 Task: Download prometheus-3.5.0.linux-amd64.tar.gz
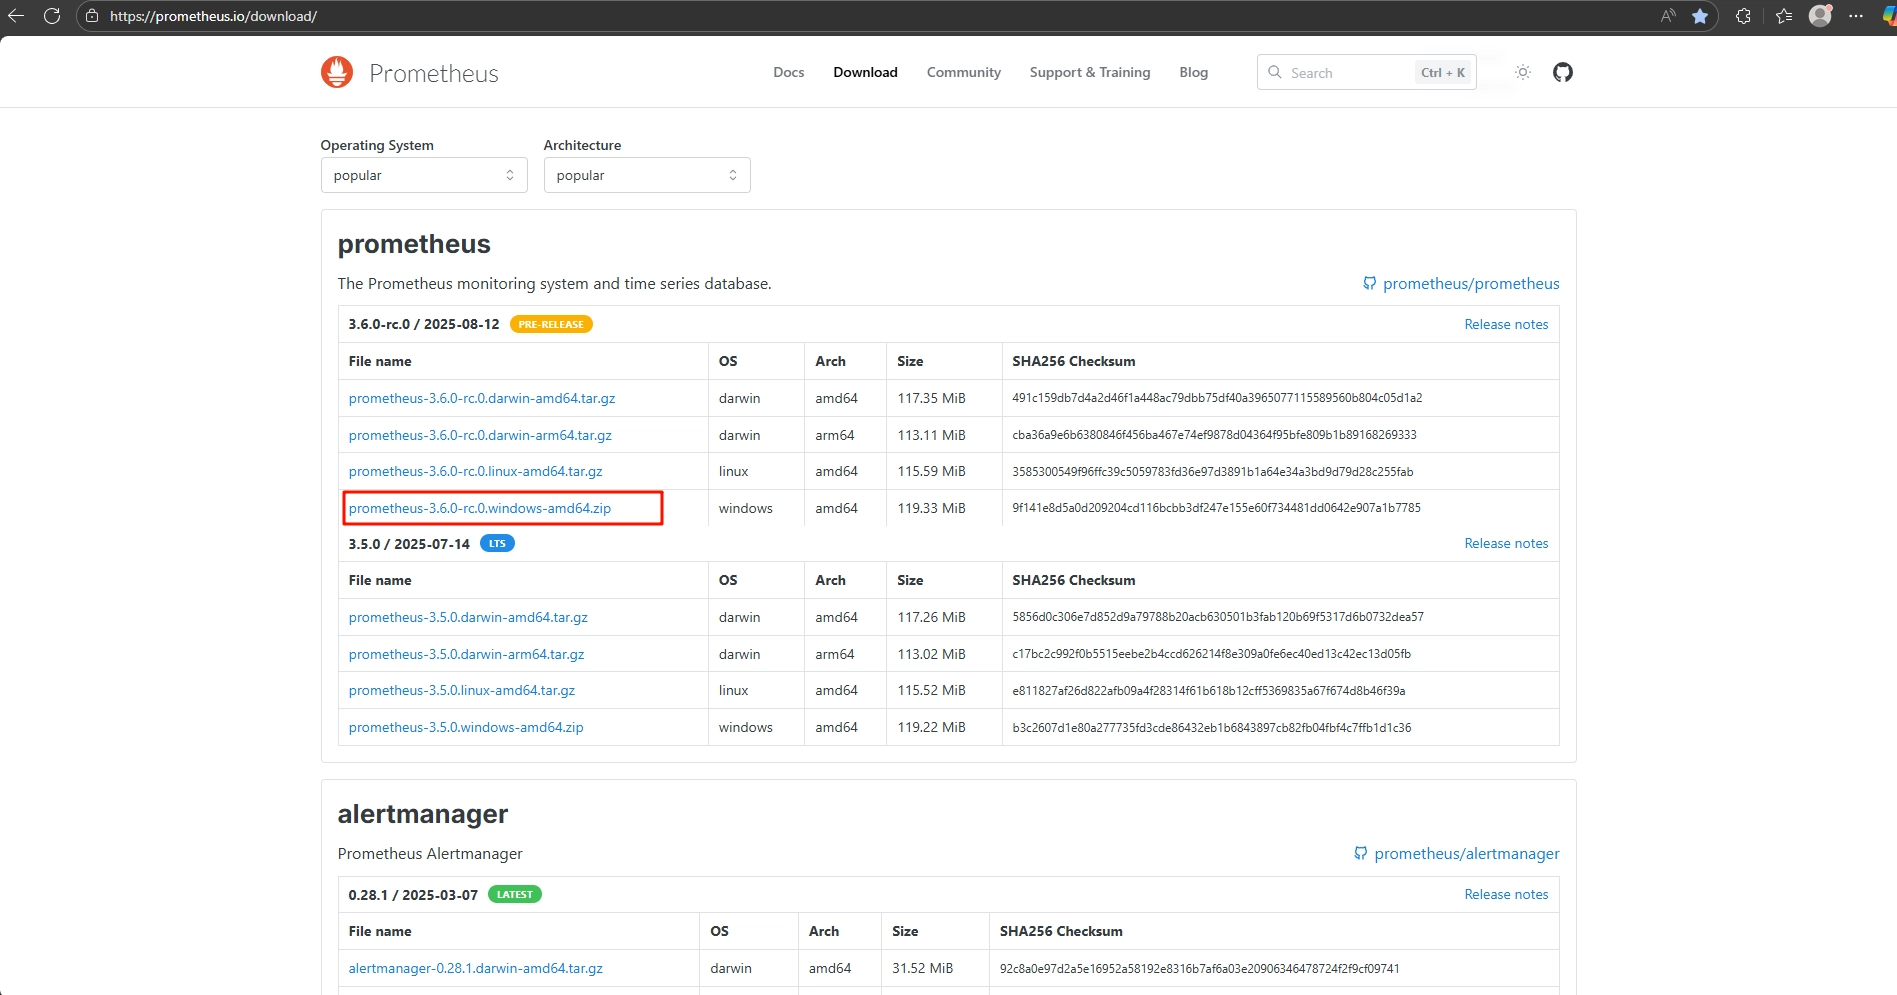click(x=461, y=690)
